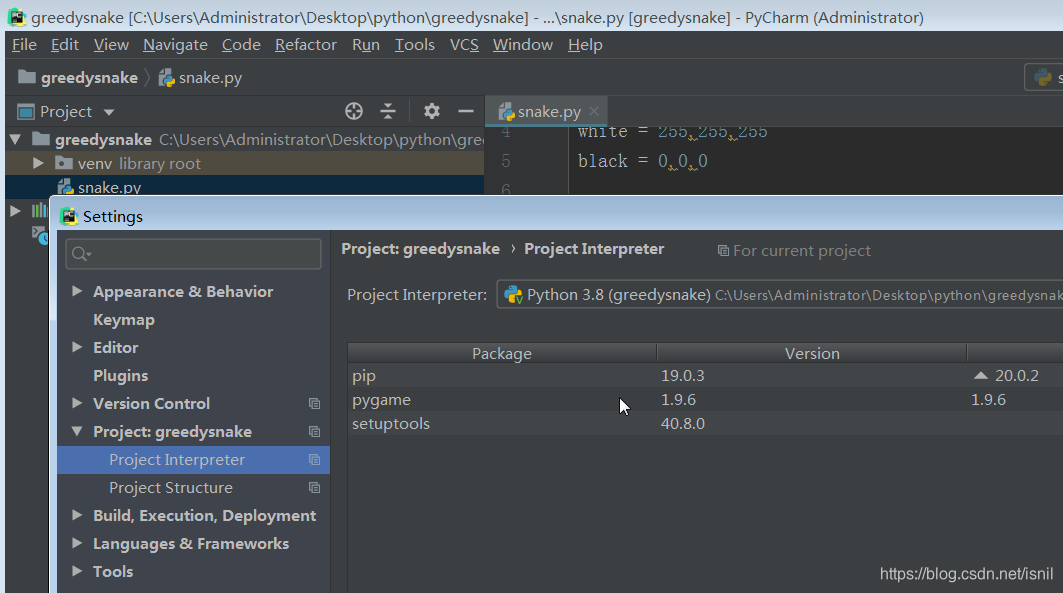Open the VCS menu

coord(464,45)
